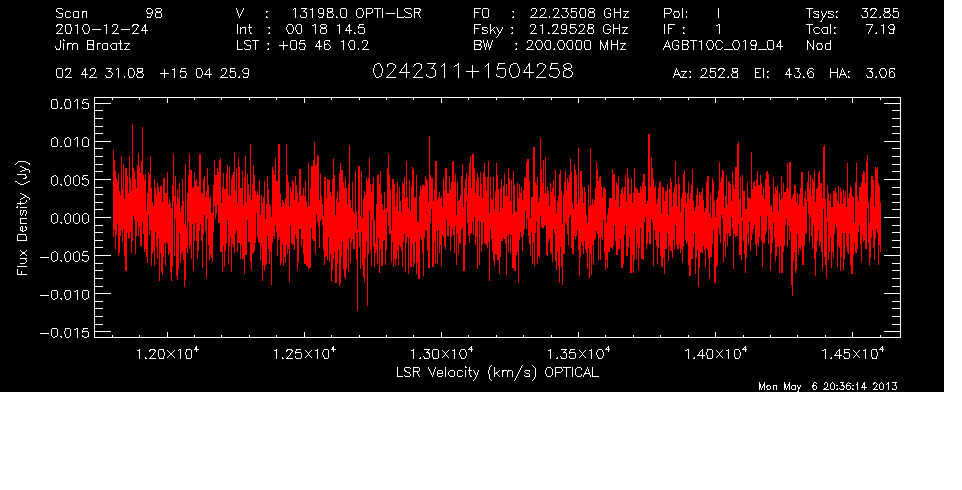Click rest frequency 22.23508 GHz
The width and height of the screenshot is (962, 490).
point(579,13)
